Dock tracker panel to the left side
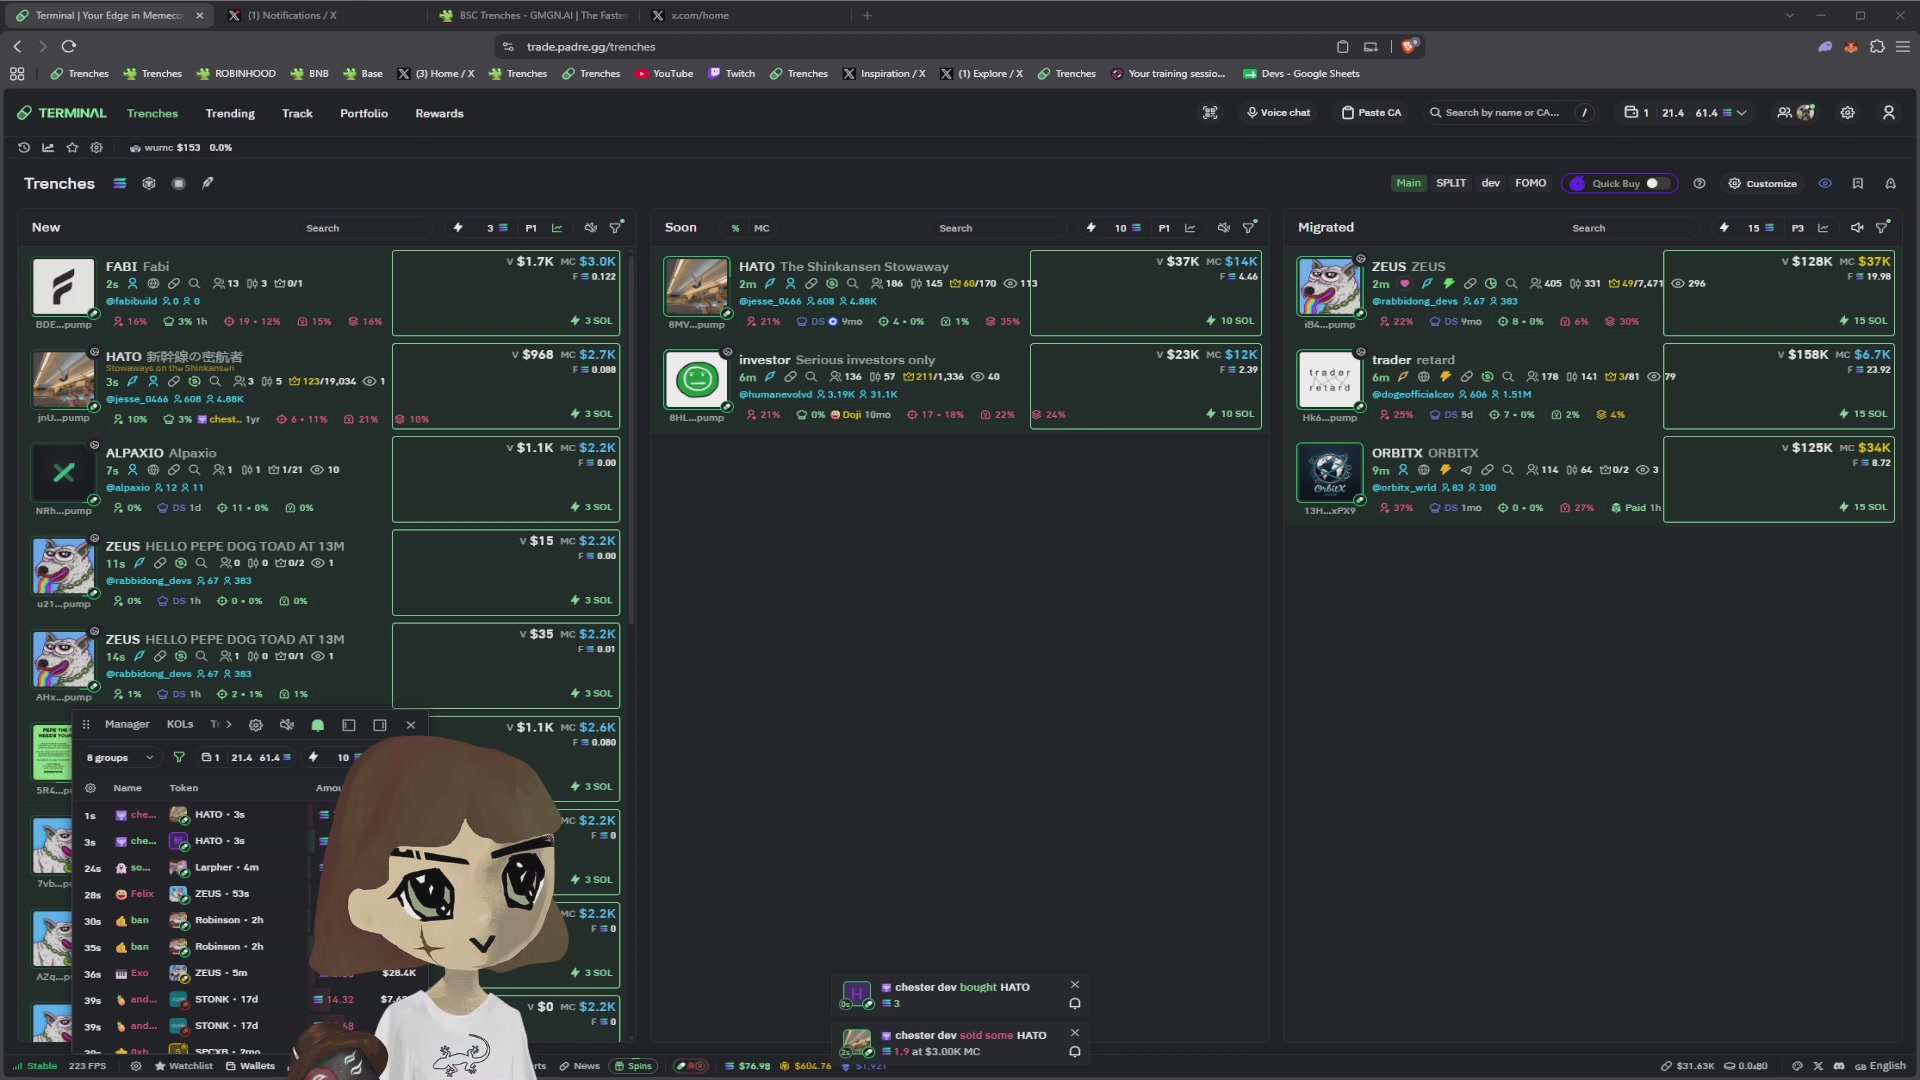 (x=349, y=725)
